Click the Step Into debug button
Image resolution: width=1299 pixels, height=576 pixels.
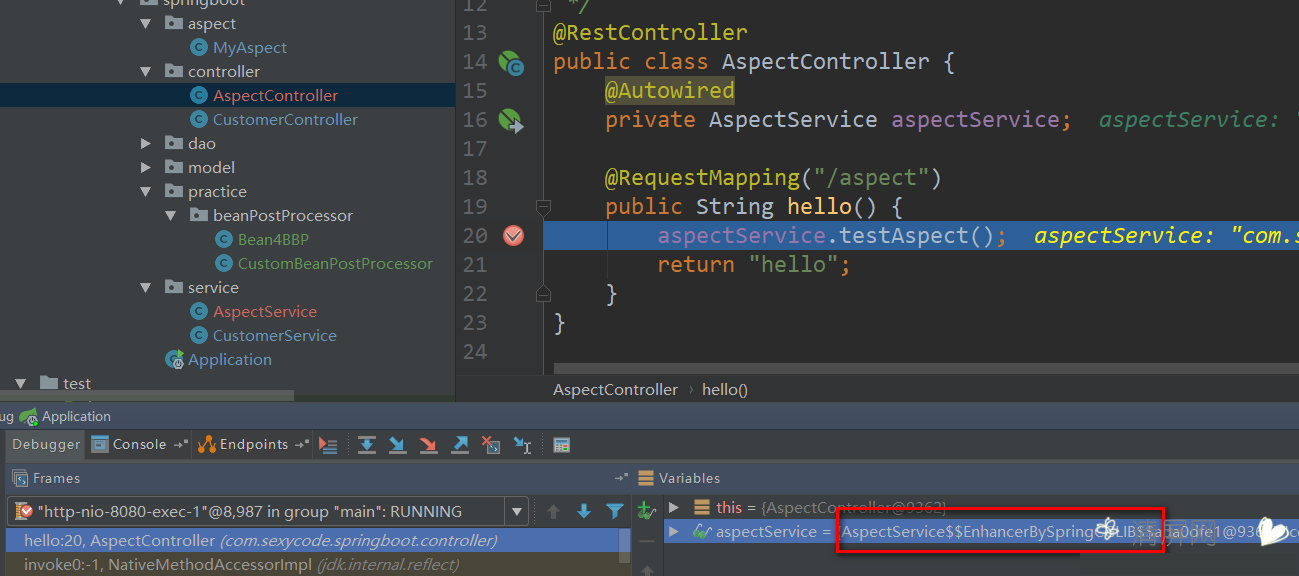(397, 445)
